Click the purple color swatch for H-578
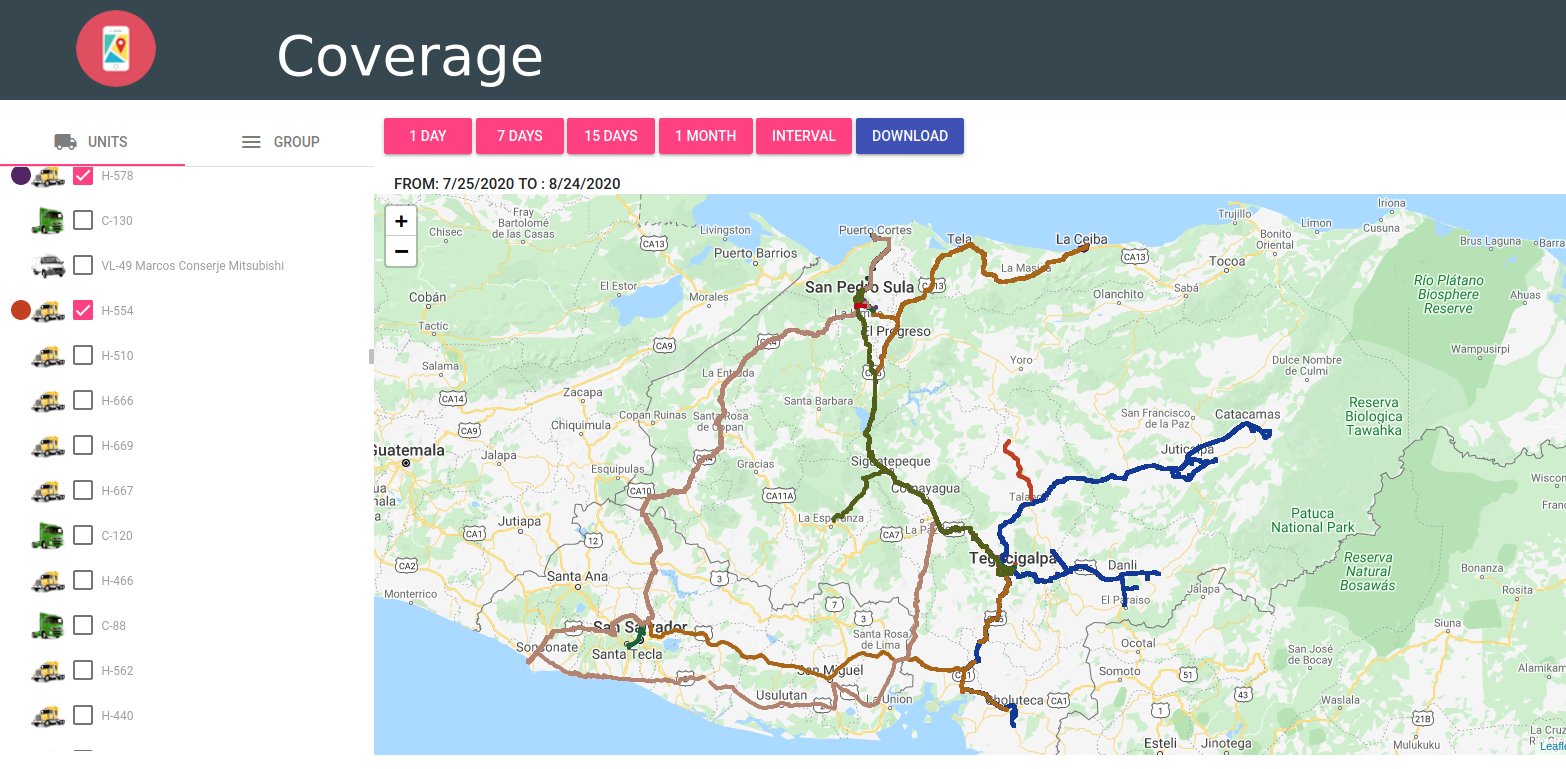Image resolution: width=1566 pixels, height=769 pixels. click(x=20, y=176)
